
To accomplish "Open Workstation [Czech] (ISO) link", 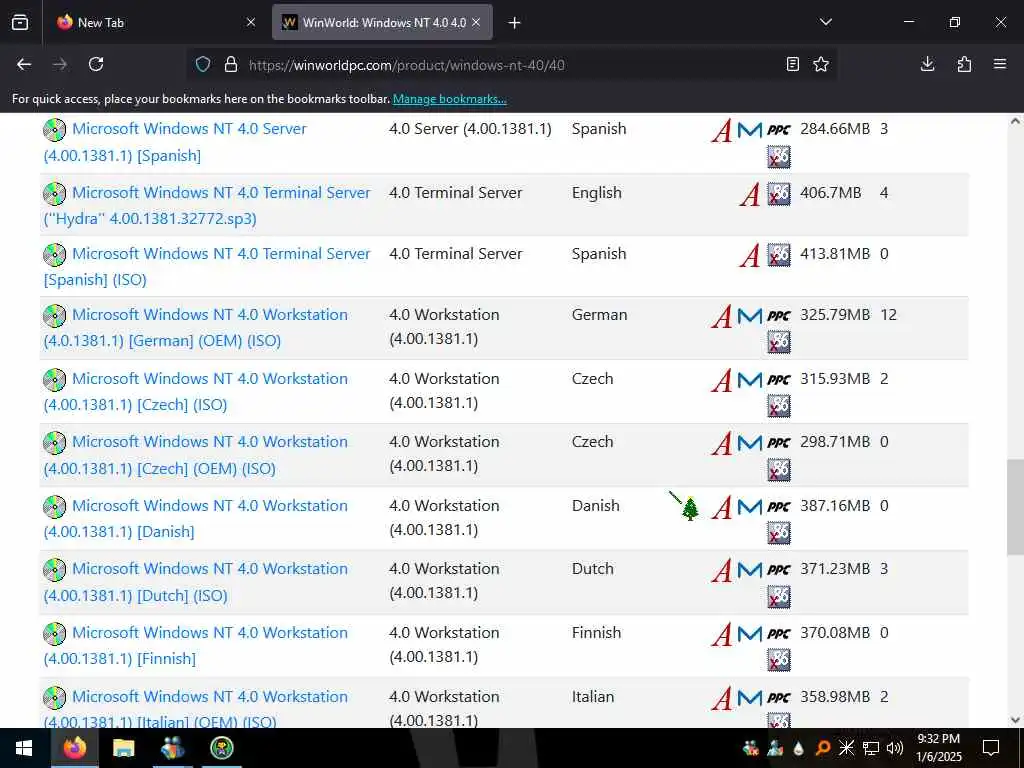I will tap(196, 391).
